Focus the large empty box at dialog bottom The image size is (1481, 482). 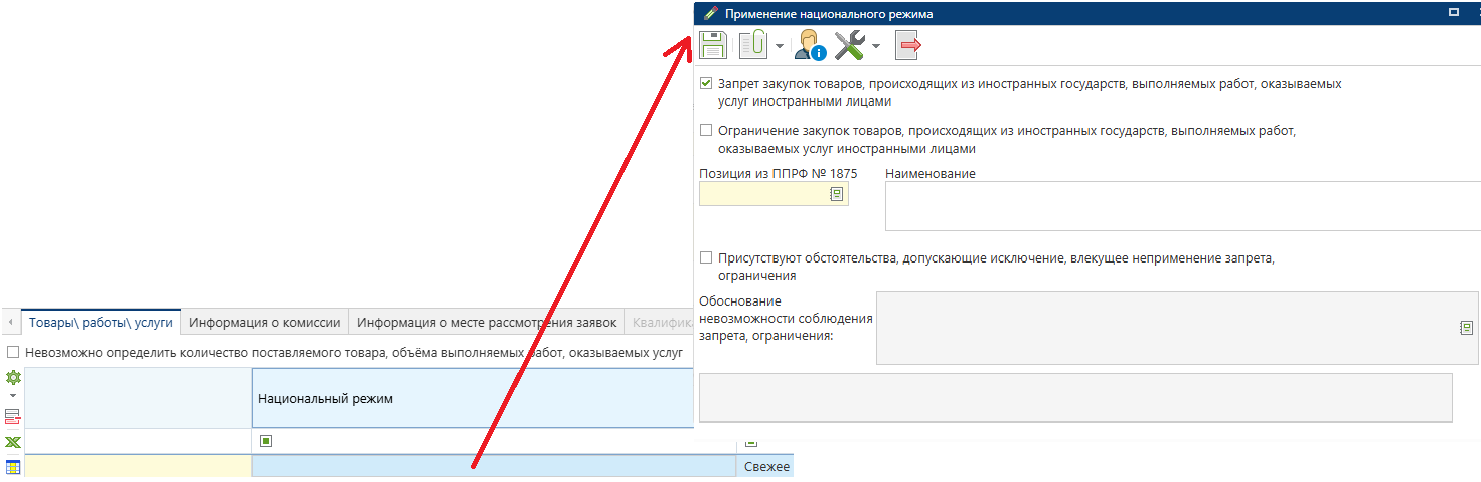[1075, 397]
